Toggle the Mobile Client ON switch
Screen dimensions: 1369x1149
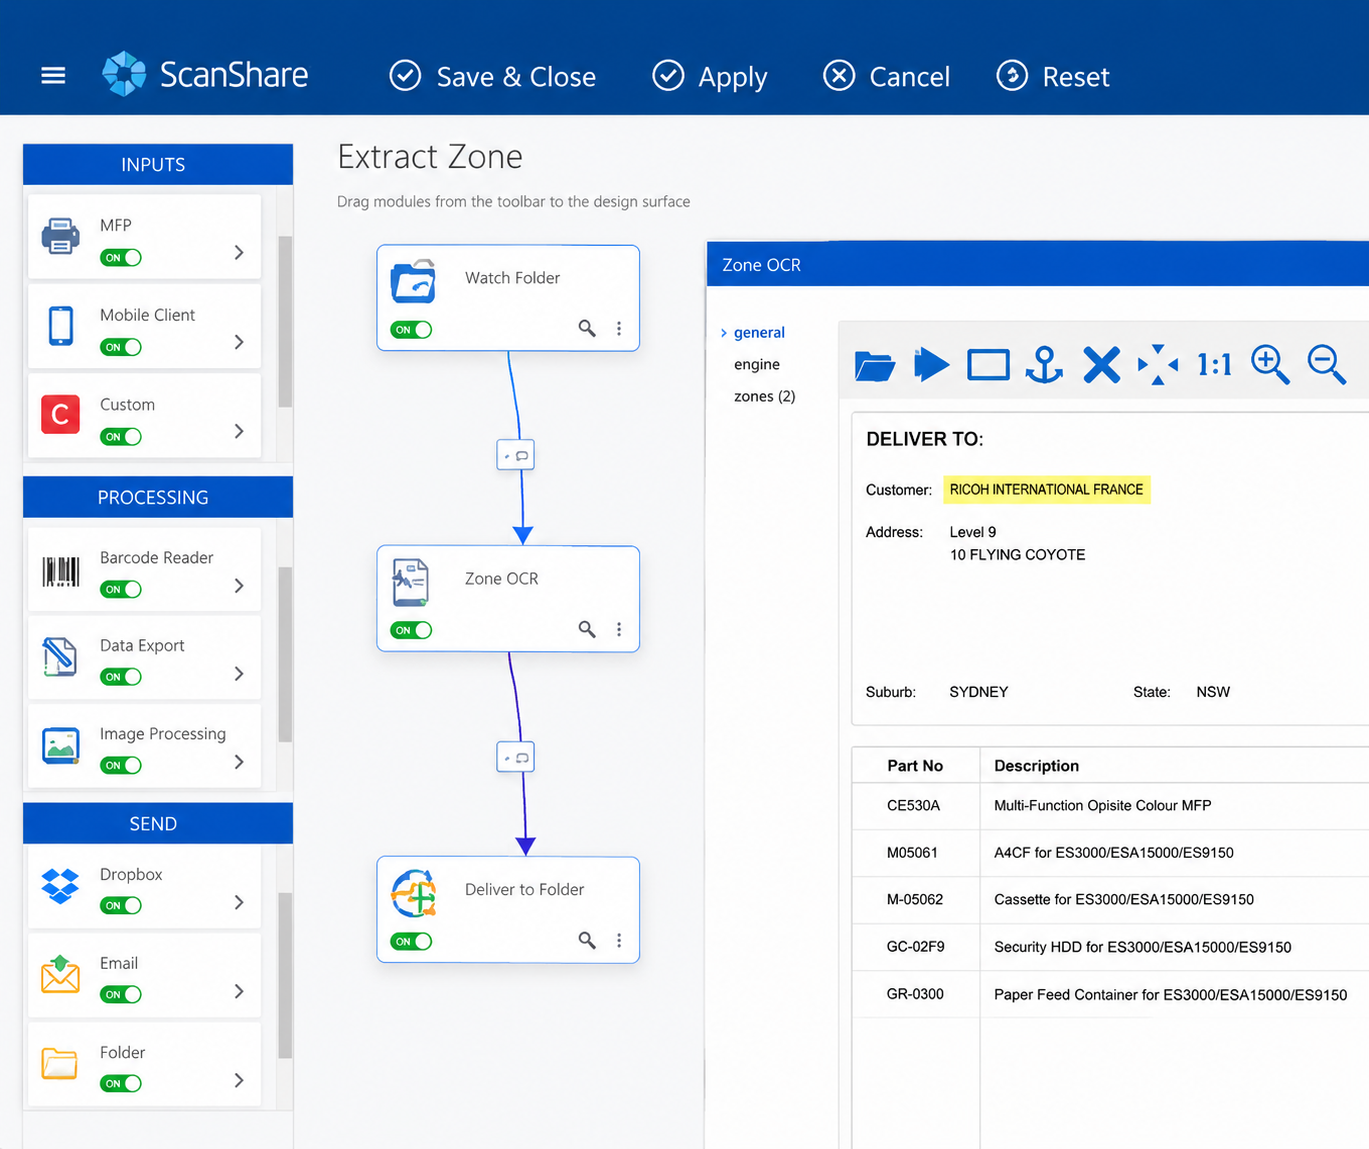[121, 347]
